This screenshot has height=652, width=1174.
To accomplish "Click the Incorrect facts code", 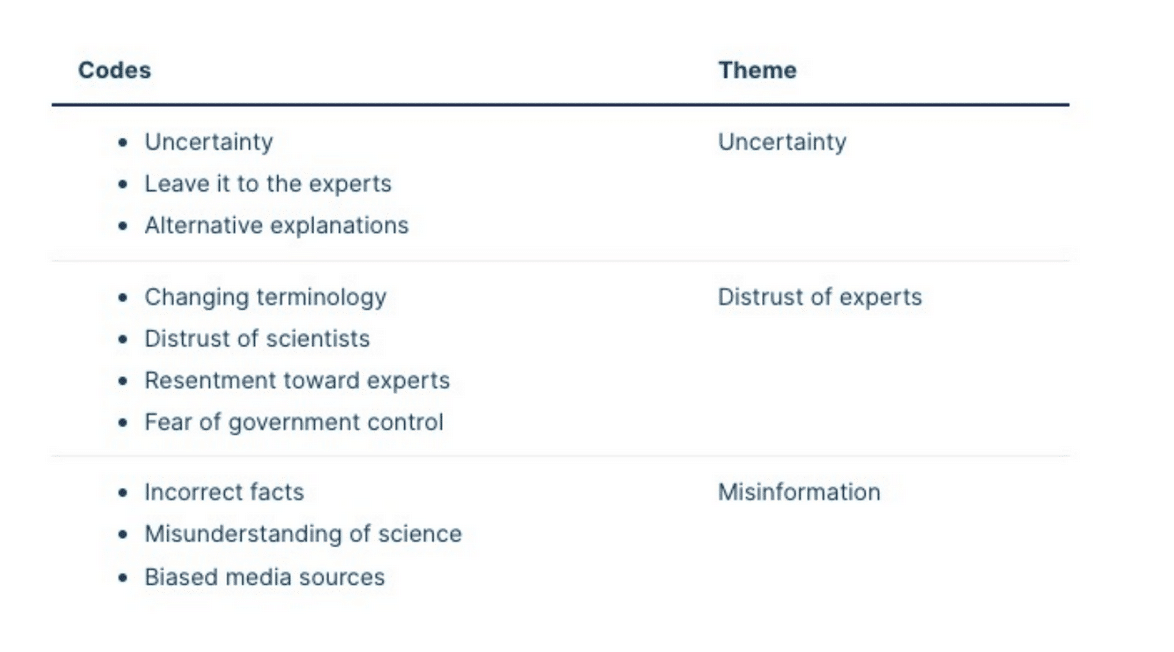I will pos(225,493).
